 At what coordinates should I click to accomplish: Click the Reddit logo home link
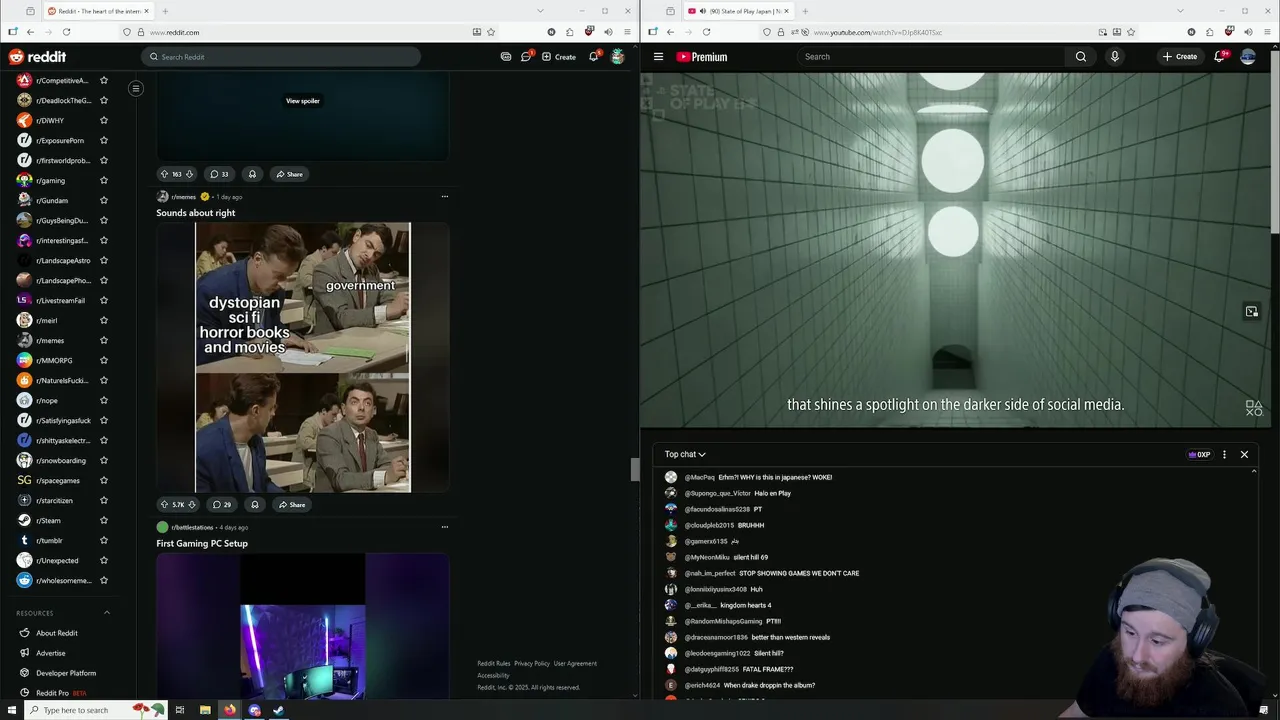pos(37,57)
